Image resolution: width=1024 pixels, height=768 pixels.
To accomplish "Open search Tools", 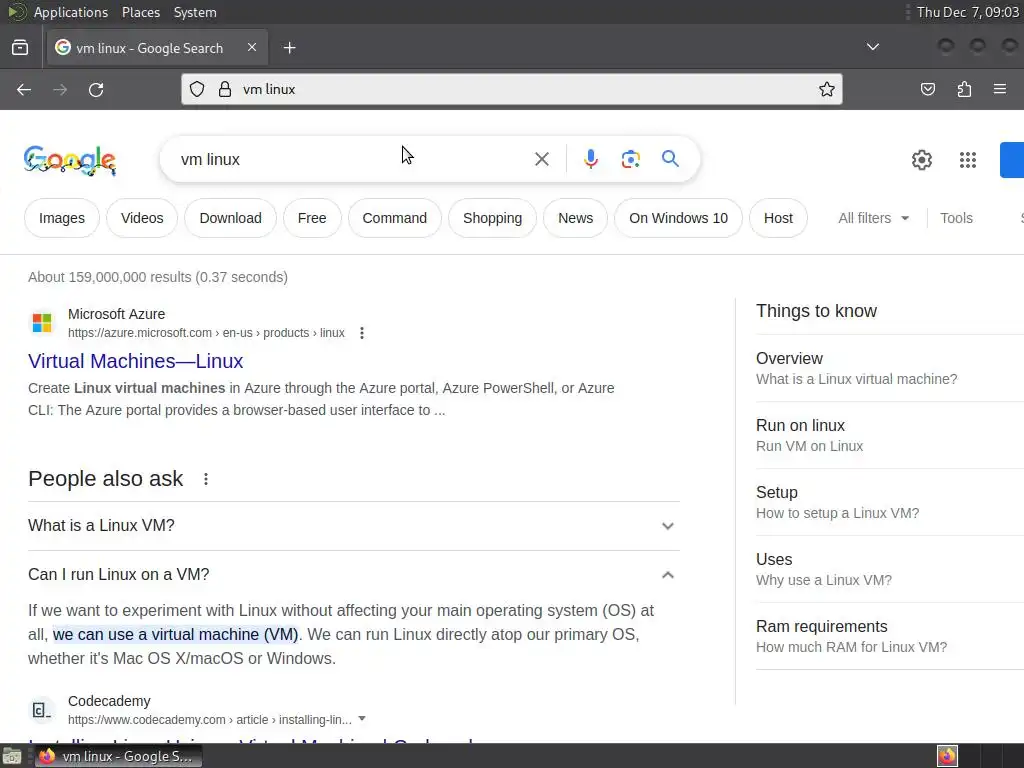I will pos(956,218).
